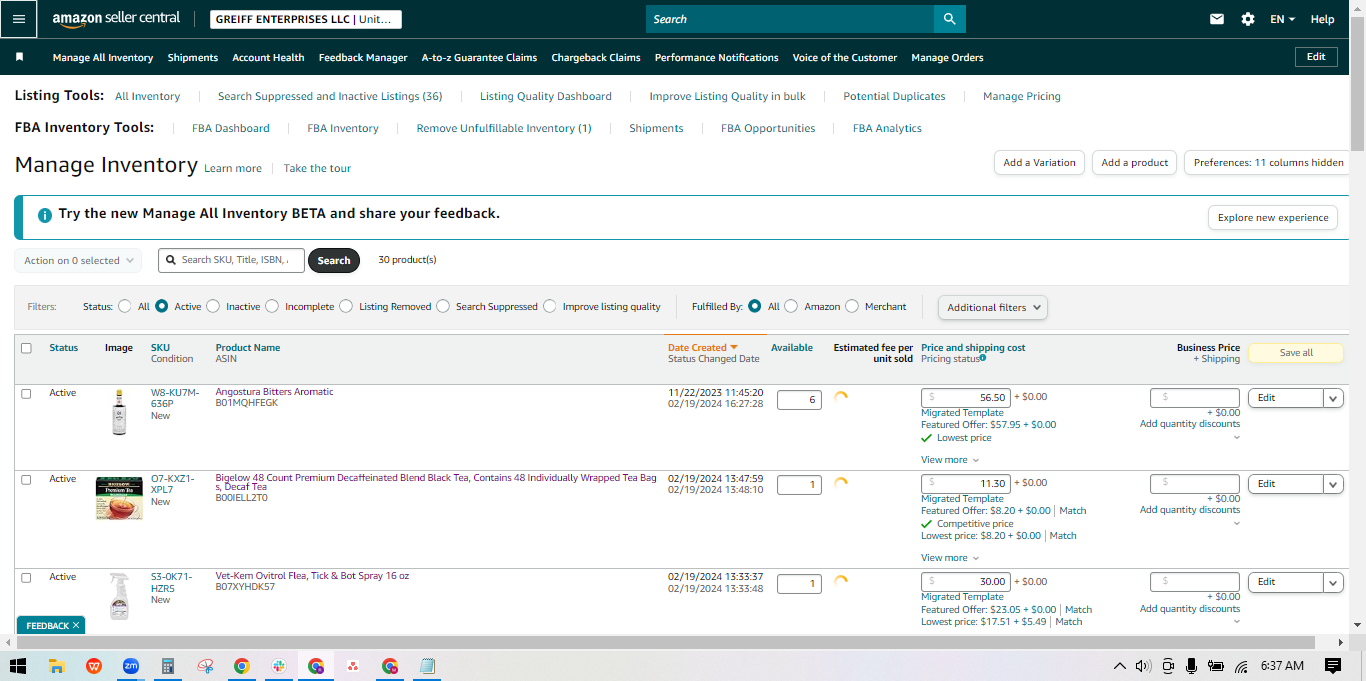Click the microphone tray icon
Screen dimensions: 1366x681
pyautogui.click(x=1191, y=666)
